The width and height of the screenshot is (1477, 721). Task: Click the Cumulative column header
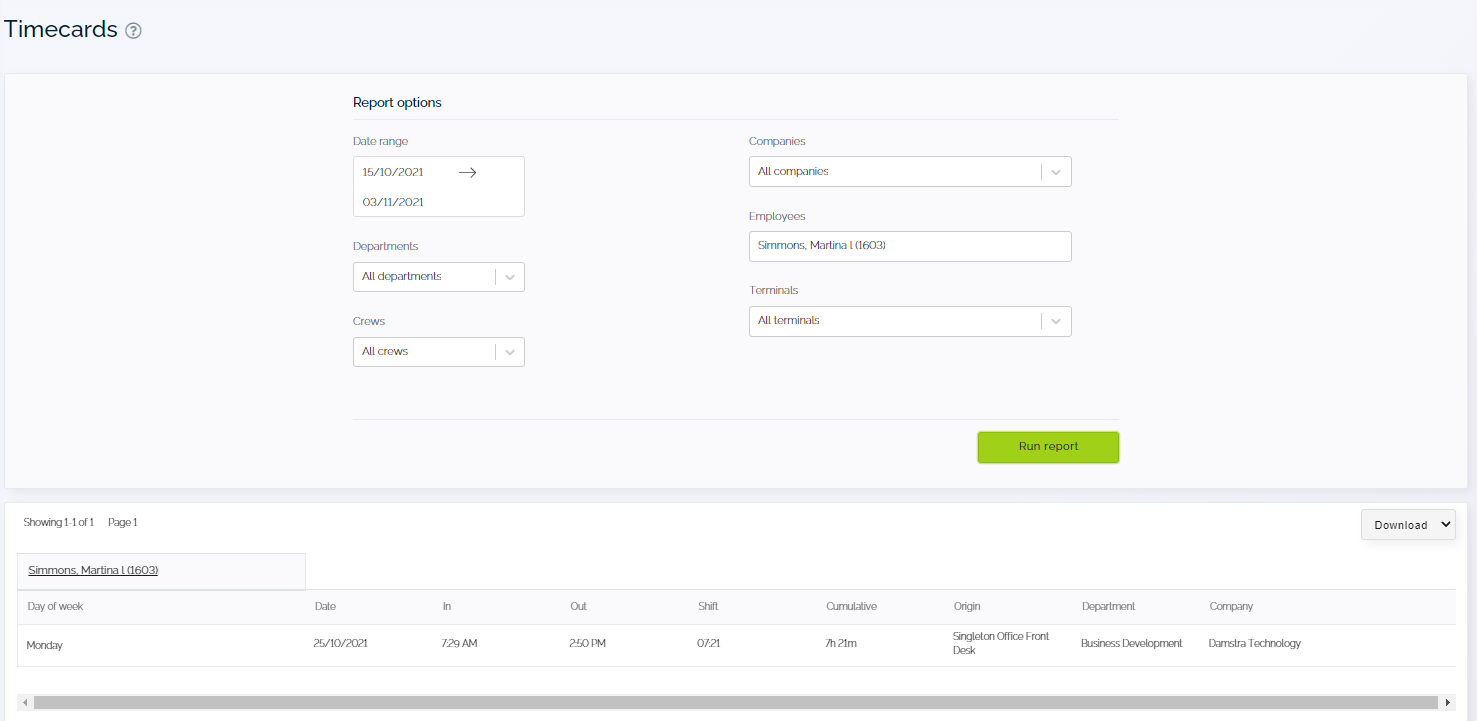pyautogui.click(x=851, y=606)
